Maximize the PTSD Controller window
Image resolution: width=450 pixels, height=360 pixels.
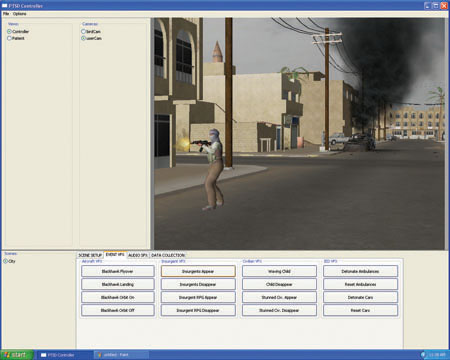pos(436,6)
